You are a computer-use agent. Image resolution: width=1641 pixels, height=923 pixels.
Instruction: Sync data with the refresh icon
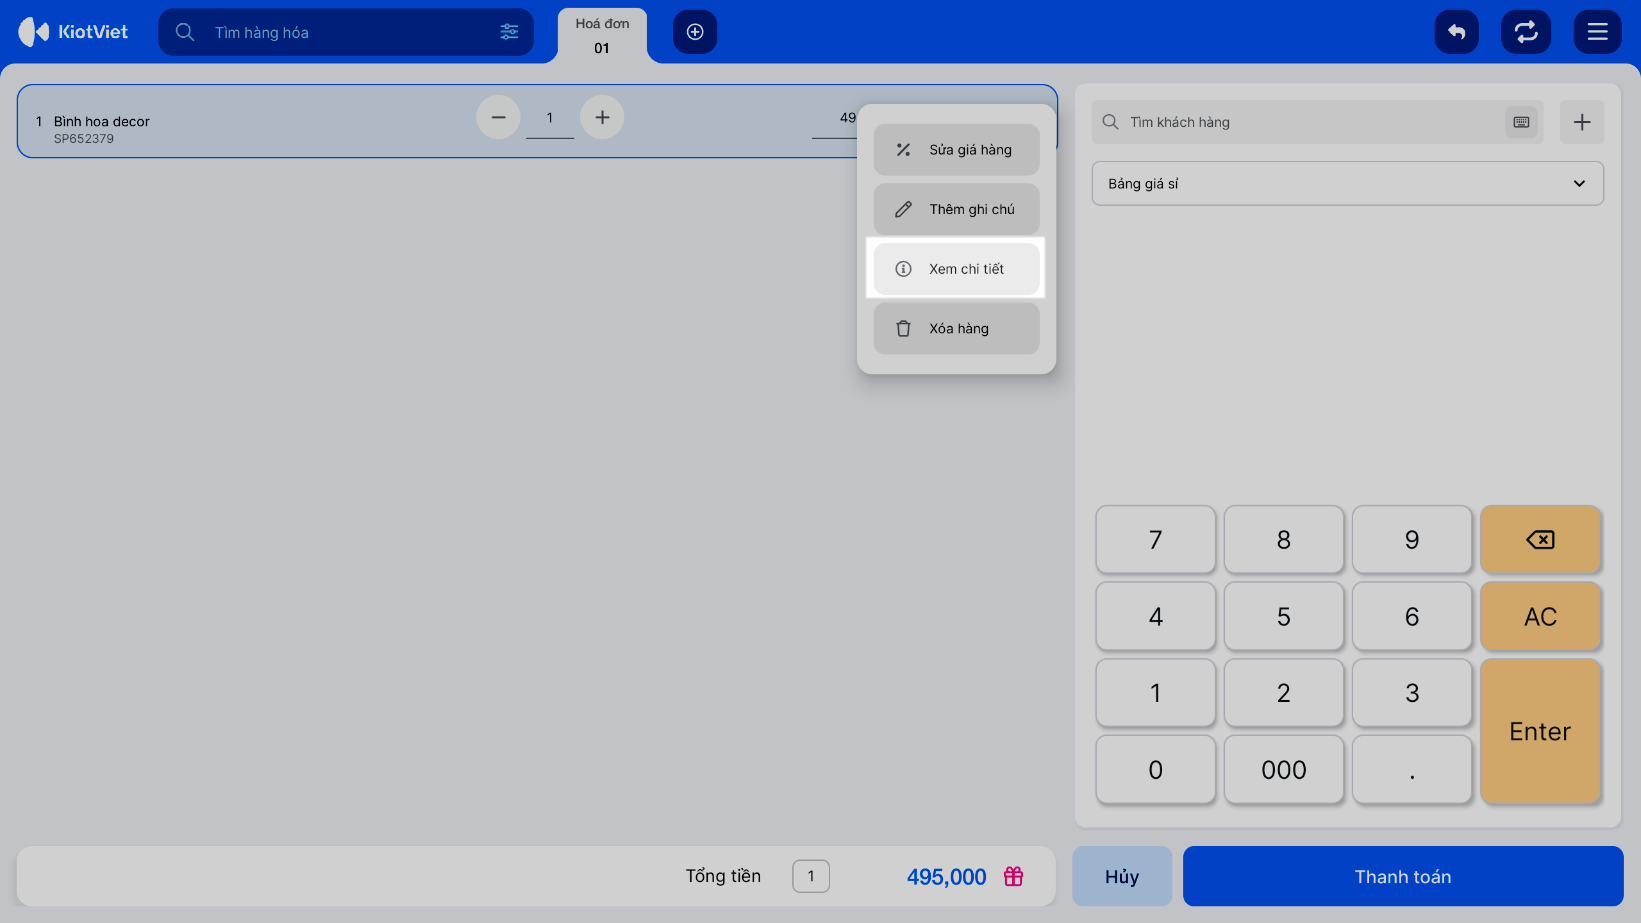tap(1526, 32)
